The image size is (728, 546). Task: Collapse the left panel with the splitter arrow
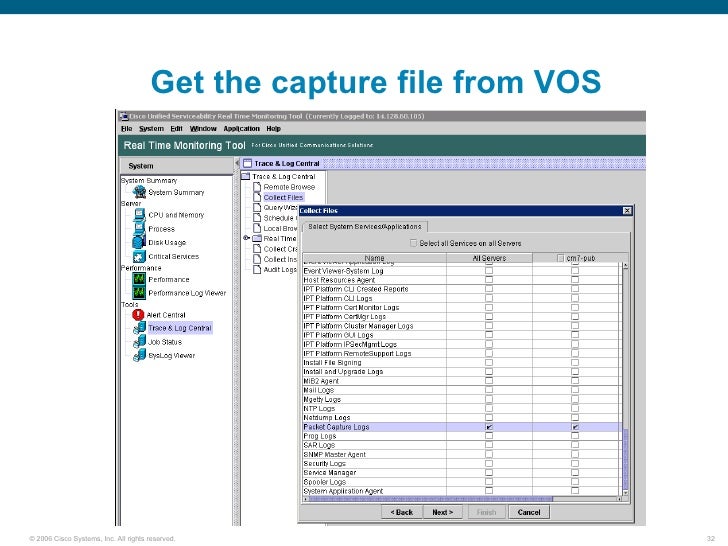(x=237, y=163)
